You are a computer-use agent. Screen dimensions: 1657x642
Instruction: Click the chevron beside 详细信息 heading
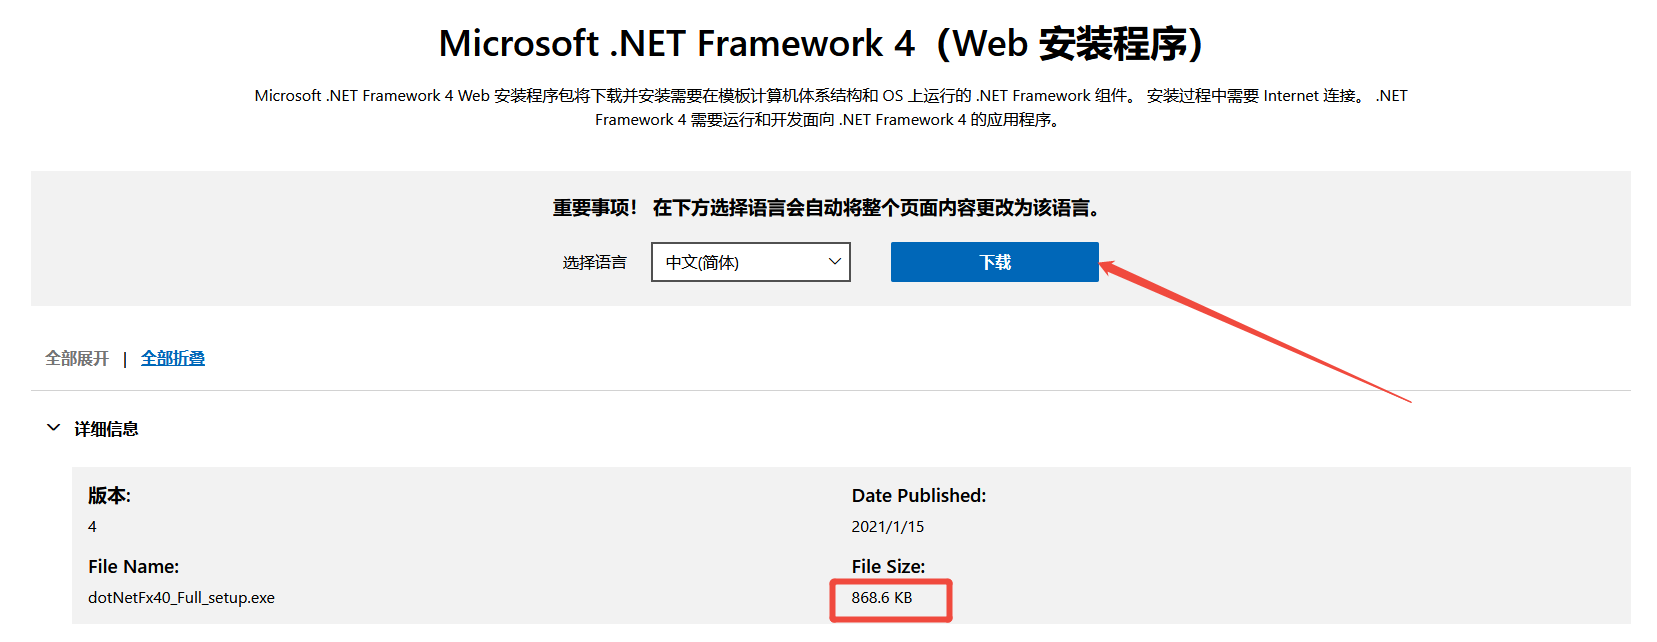53,428
